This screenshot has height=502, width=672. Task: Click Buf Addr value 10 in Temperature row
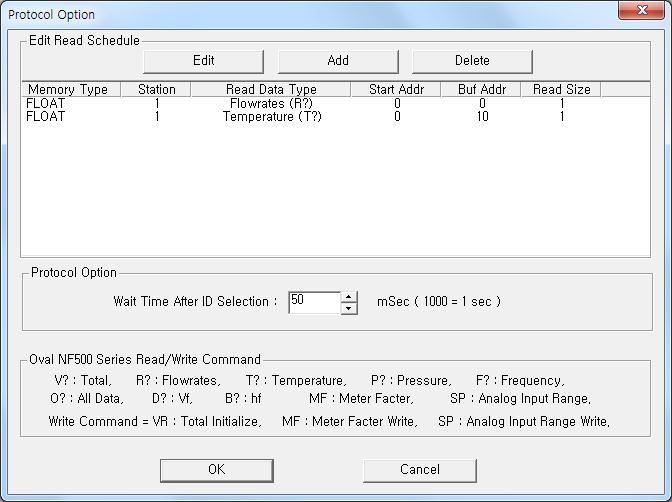pos(481,116)
